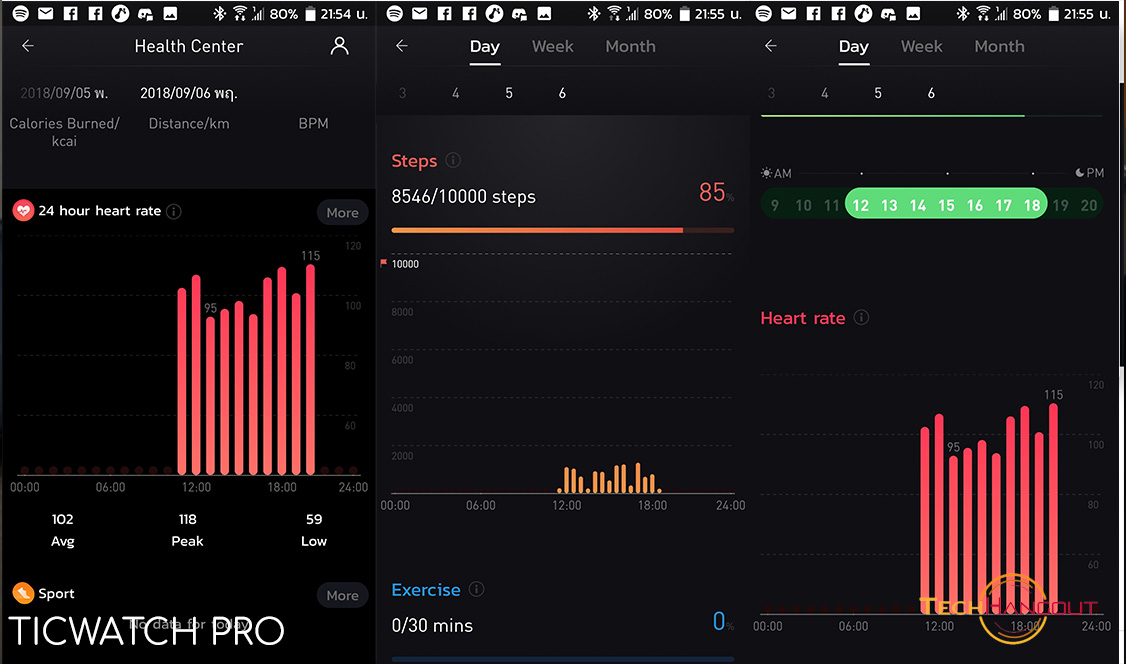This screenshot has height=664, width=1126.
Task: Tap the 0/30 mins exercise value
Action: pos(432,626)
